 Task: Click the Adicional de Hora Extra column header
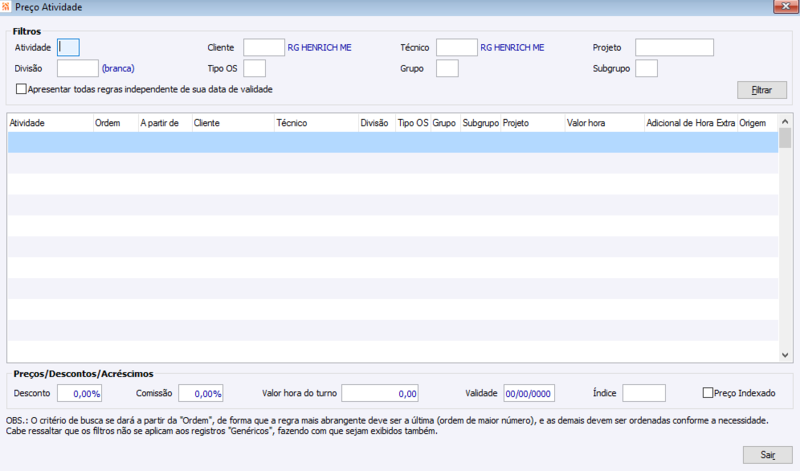pos(691,123)
